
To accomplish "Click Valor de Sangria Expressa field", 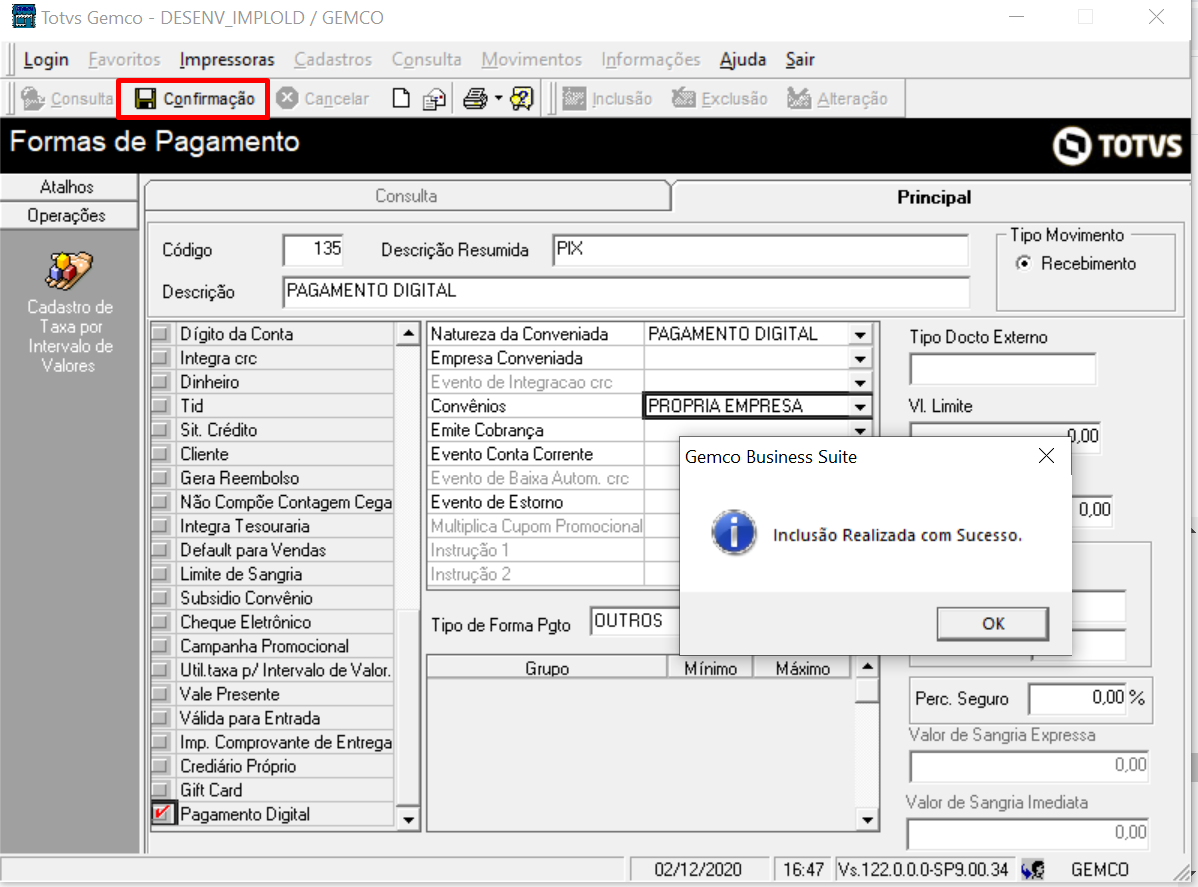I will point(1028,766).
